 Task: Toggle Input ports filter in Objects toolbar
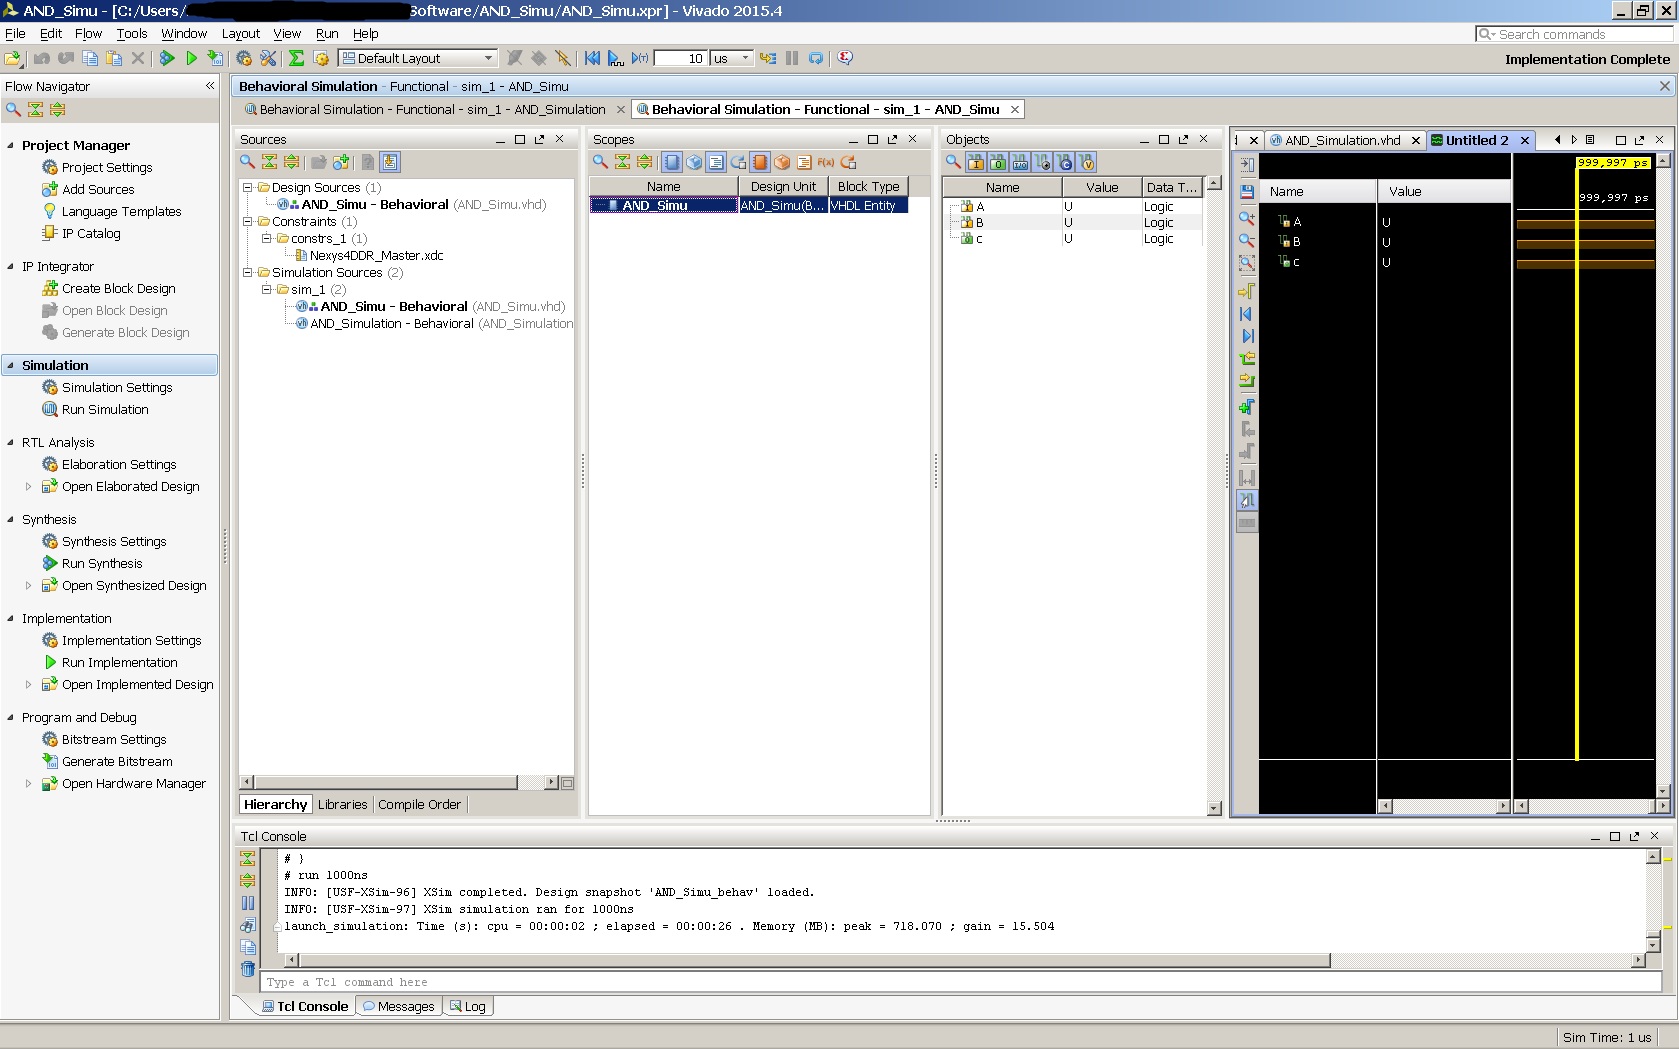point(976,162)
